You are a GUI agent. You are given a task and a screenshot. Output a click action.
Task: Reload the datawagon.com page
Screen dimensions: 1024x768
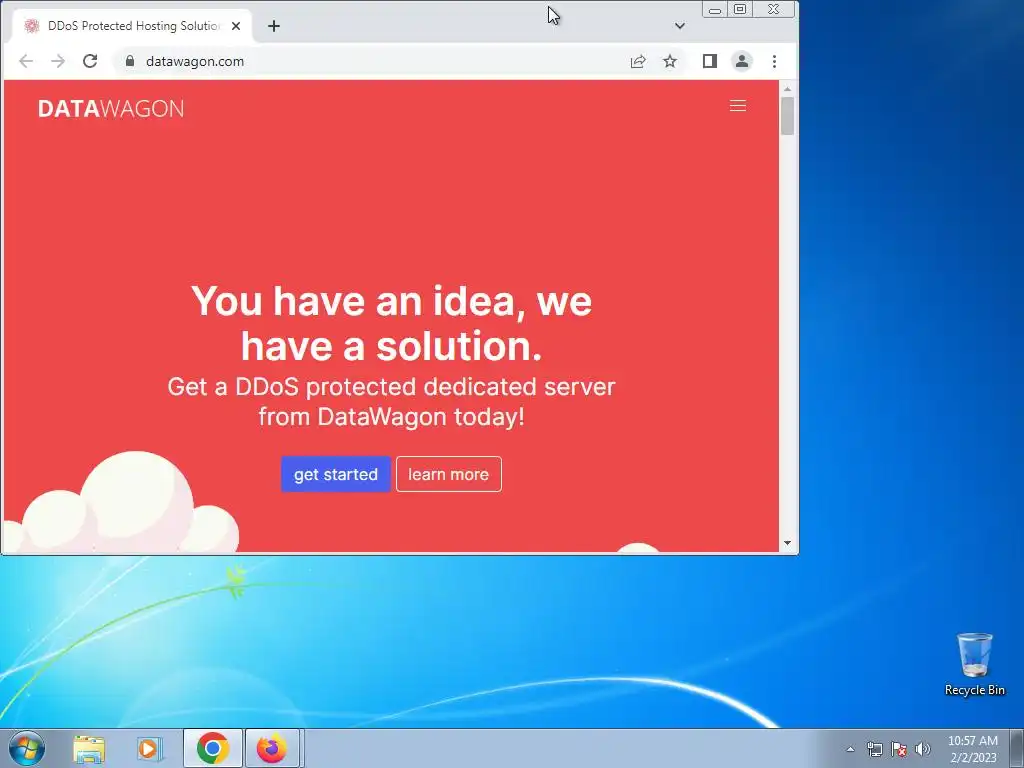click(90, 61)
